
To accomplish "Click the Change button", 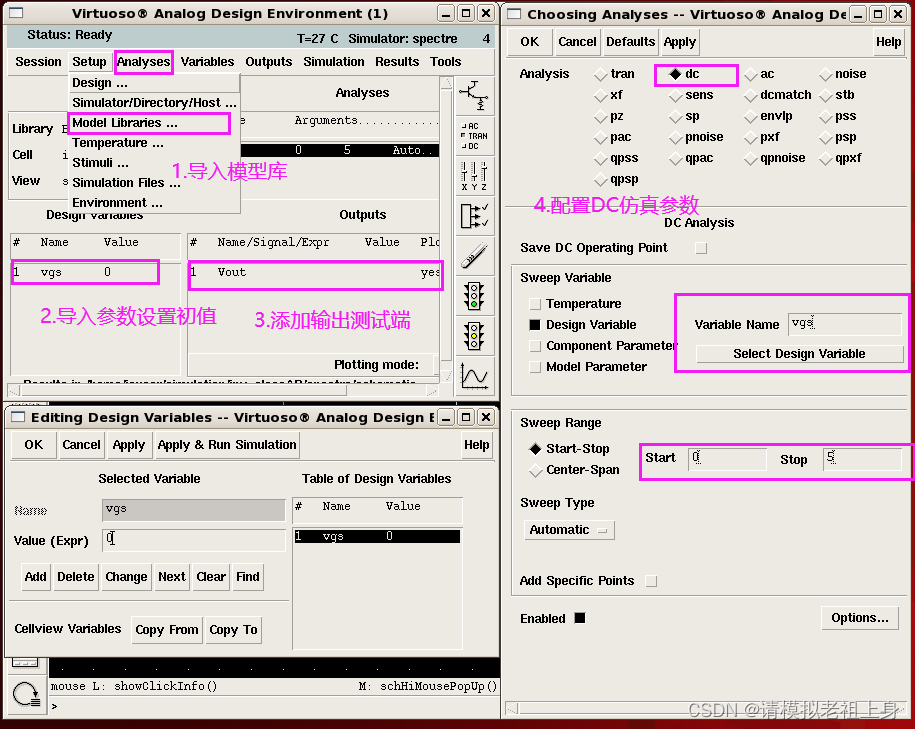I will (126, 577).
